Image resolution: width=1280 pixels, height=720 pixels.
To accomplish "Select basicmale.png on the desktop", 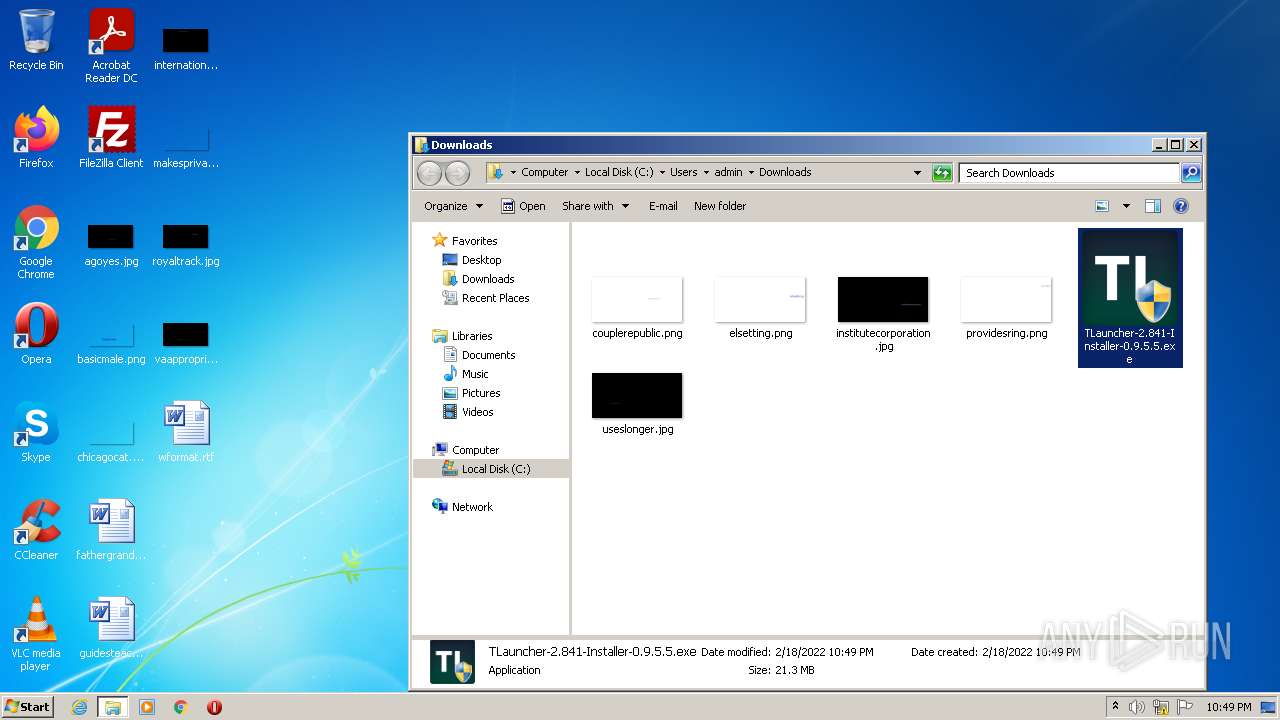I will [111, 344].
